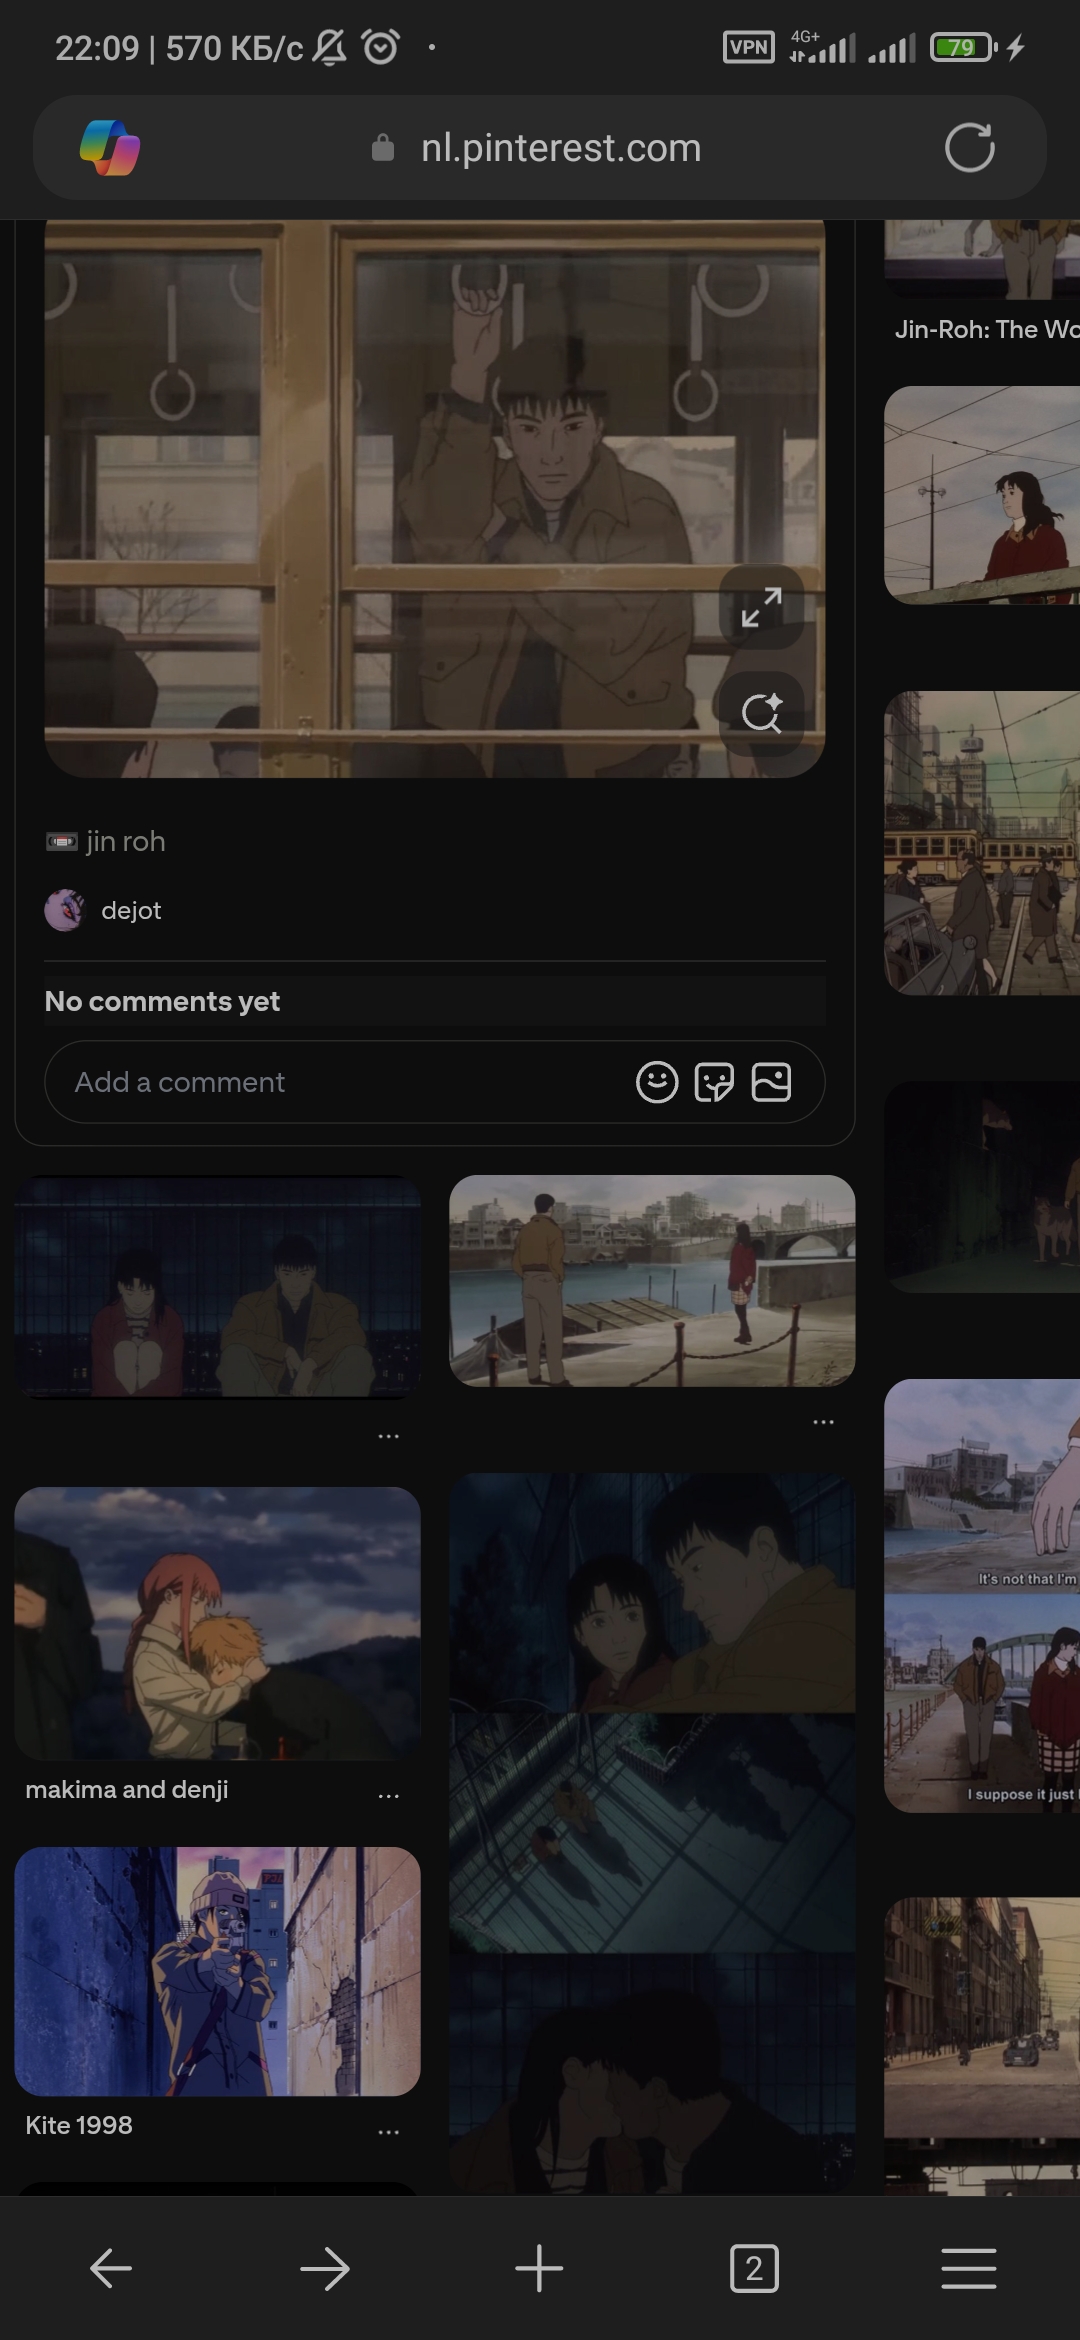Open subtitled pin "It's not that I'm"
This screenshot has height=2340, width=1080.
(982, 1596)
